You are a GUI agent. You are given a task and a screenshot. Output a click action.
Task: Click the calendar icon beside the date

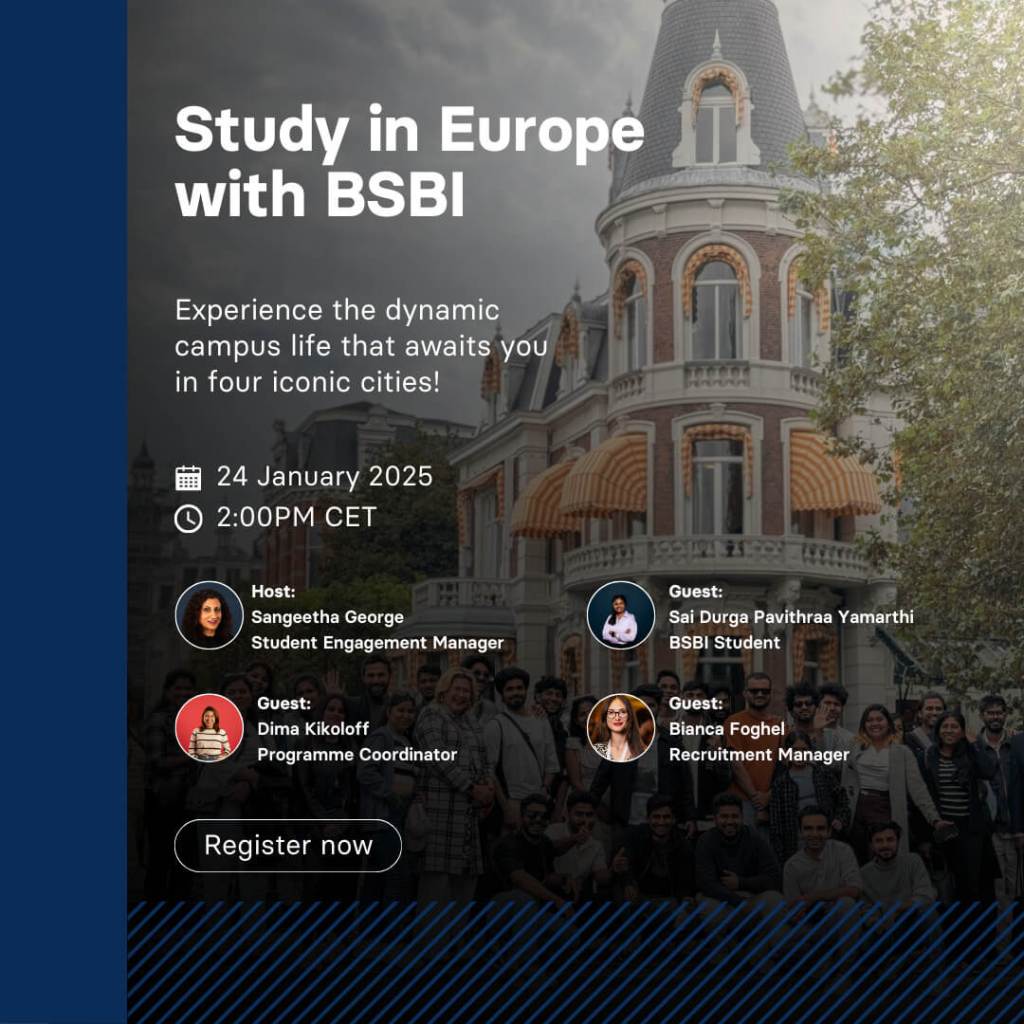188,477
